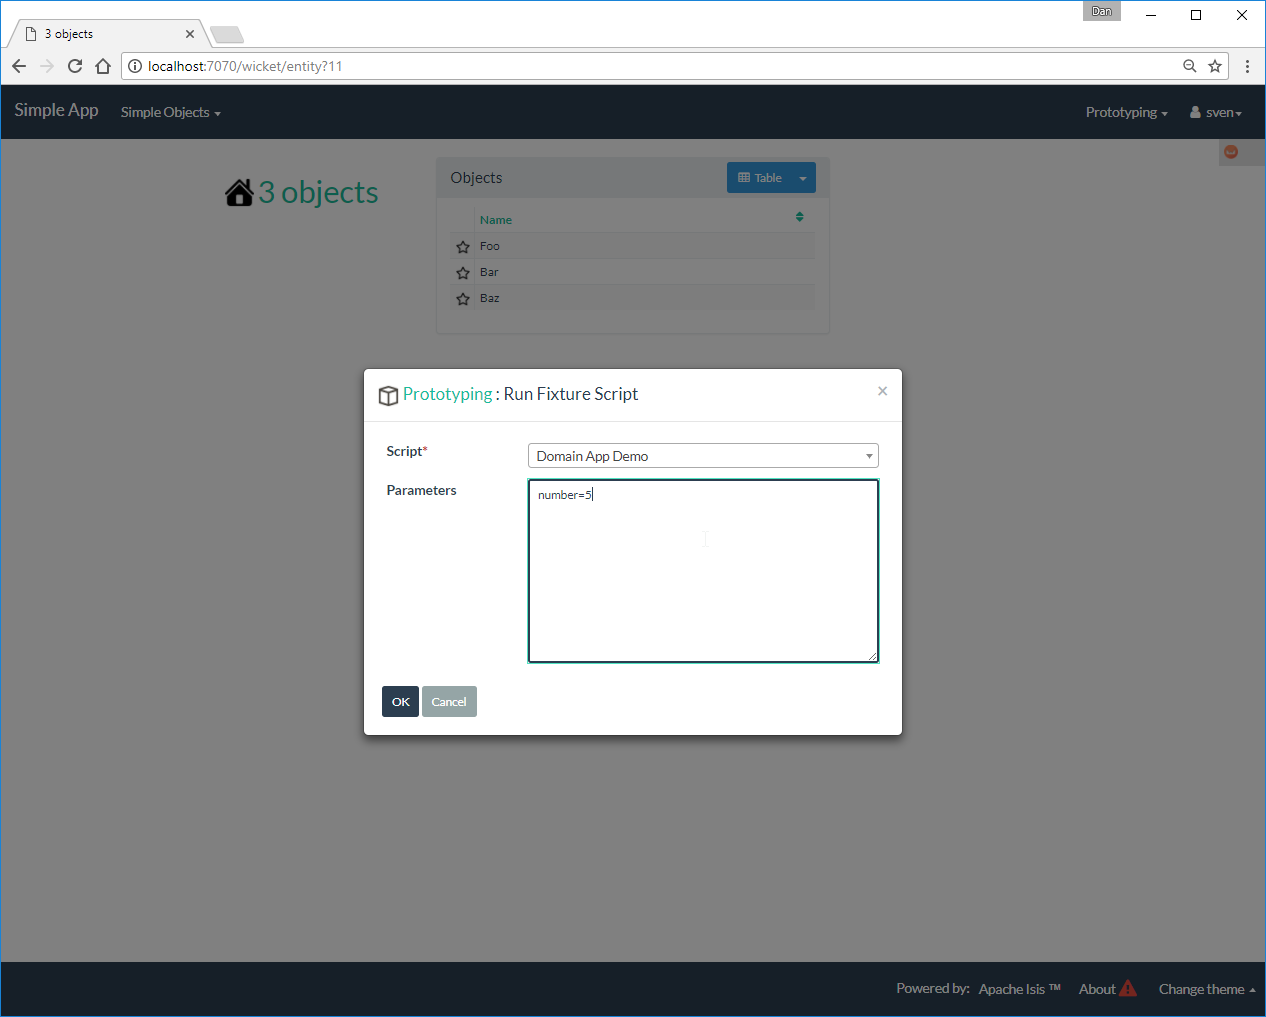1266x1017 pixels.
Task: Toggle bookmark star for Foo row
Action: point(463,247)
